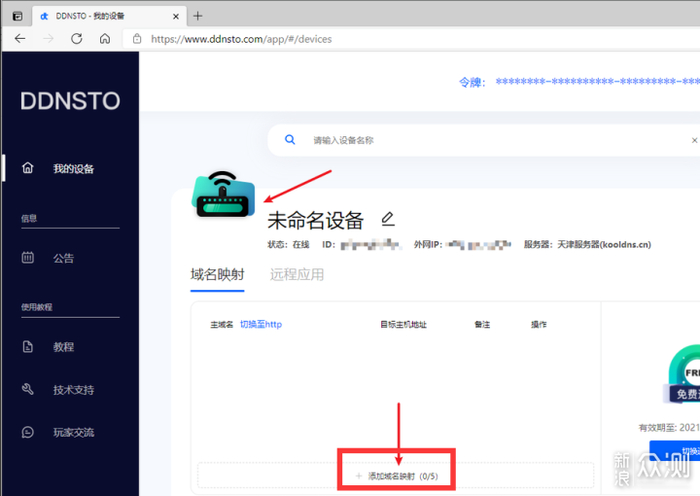Click the masked 令牌 token text

click(597, 81)
